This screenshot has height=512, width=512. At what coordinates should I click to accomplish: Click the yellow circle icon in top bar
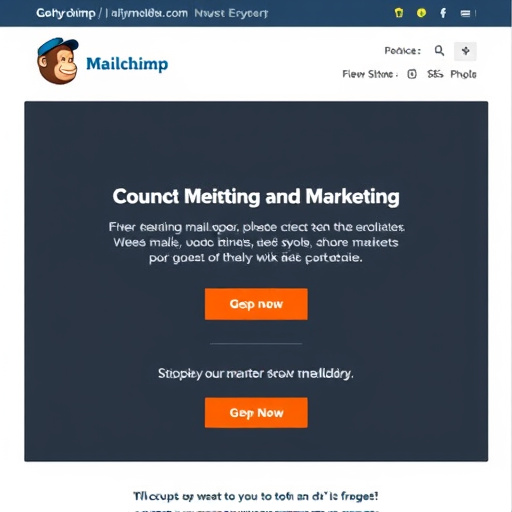click(x=421, y=13)
